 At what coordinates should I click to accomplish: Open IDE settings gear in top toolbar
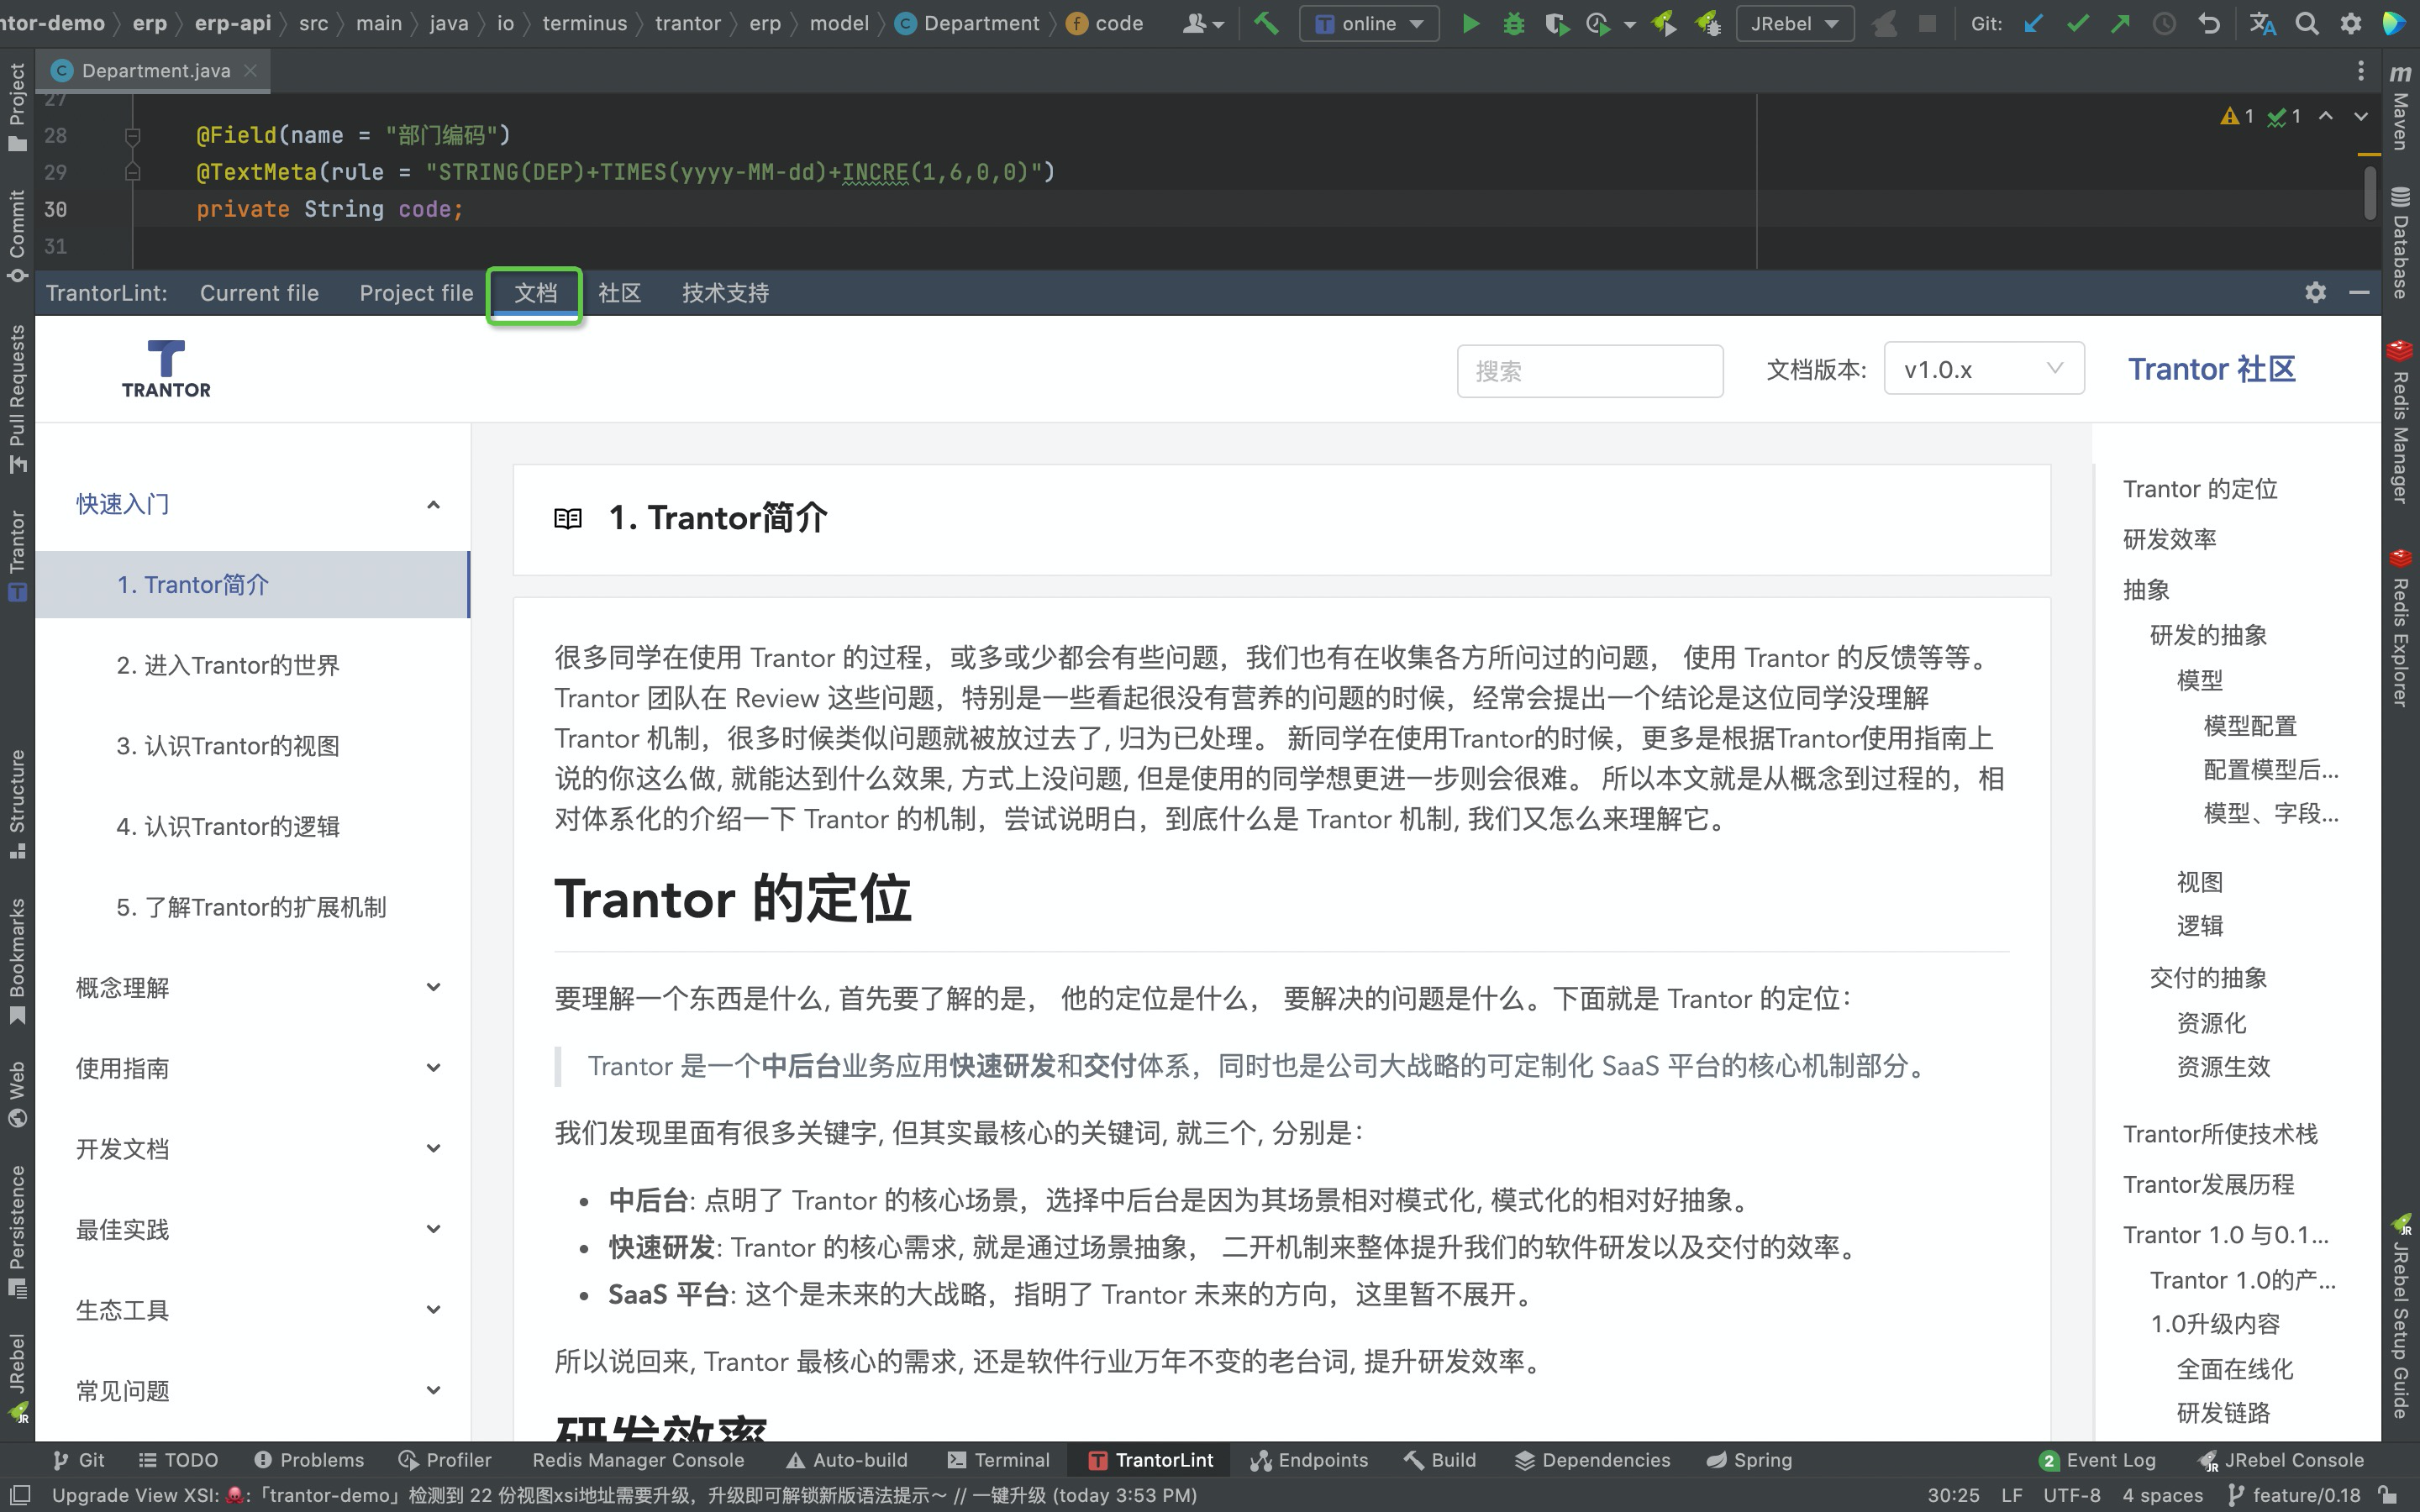(x=2351, y=23)
